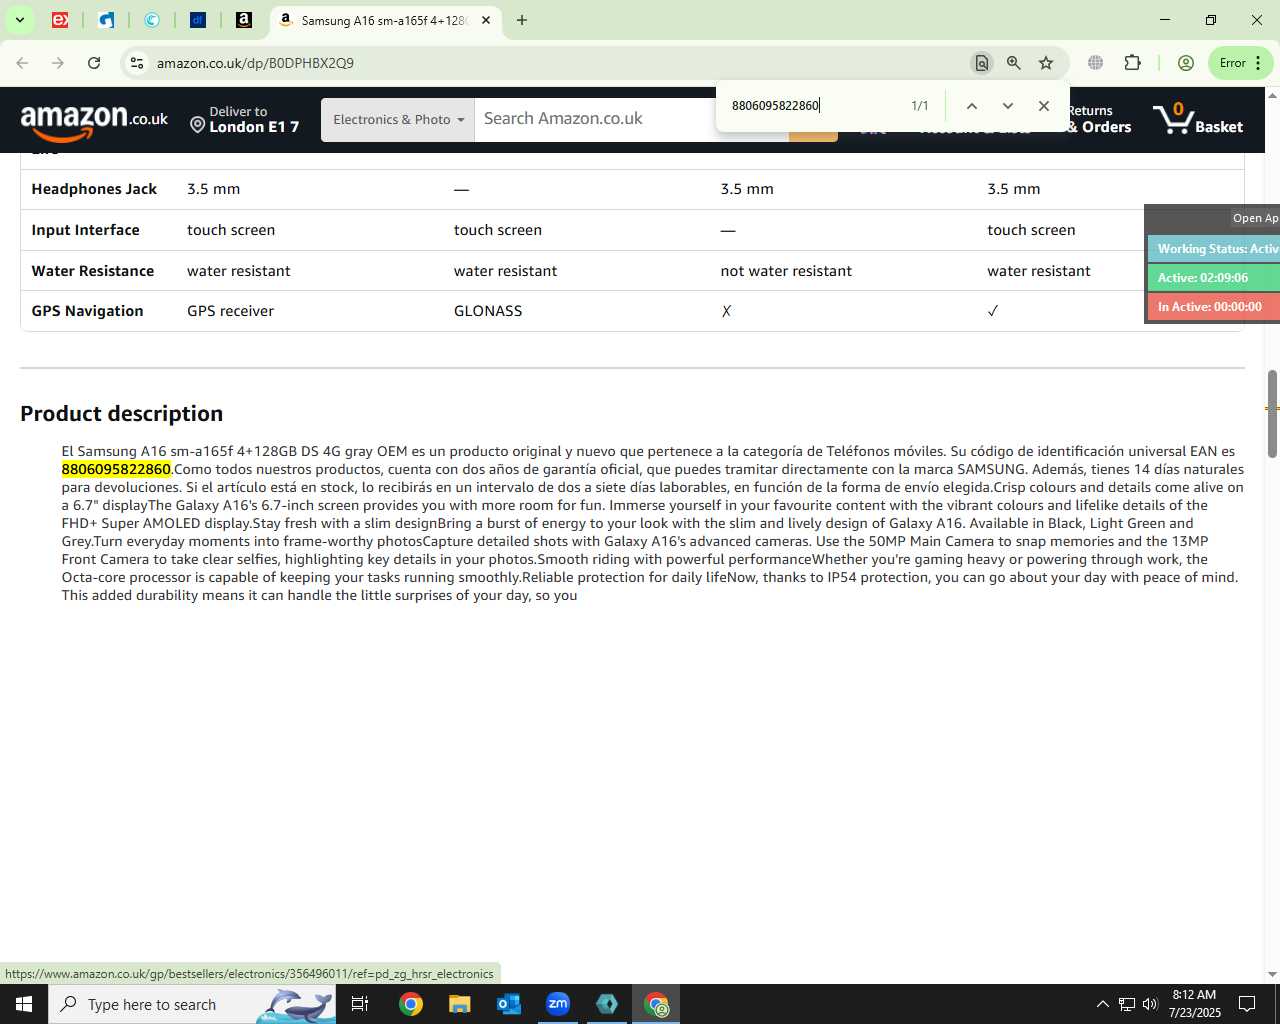The height and width of the screenshot is (1024, 1280).
Task: Switch to the red 'ex' pinned tab
Action: click(60, 20)
